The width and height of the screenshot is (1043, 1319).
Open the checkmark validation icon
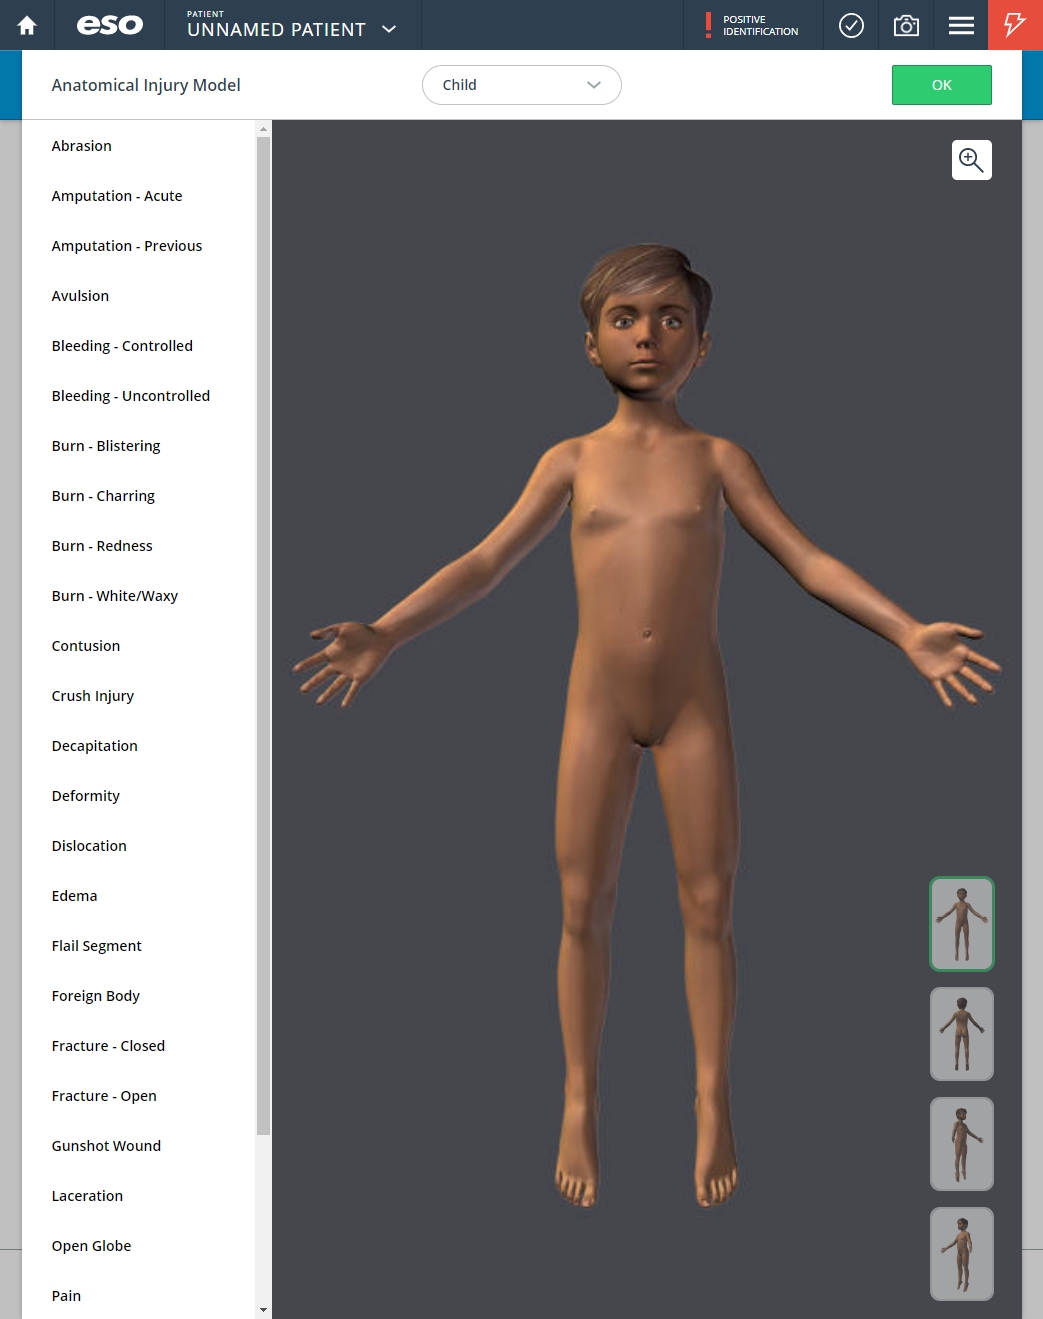851,25
